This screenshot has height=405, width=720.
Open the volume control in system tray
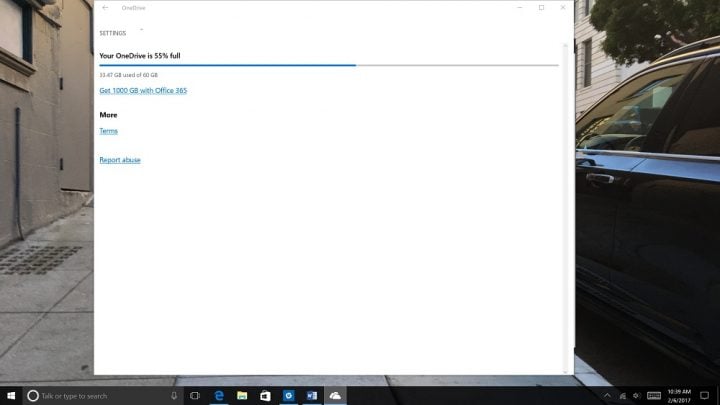635,396
